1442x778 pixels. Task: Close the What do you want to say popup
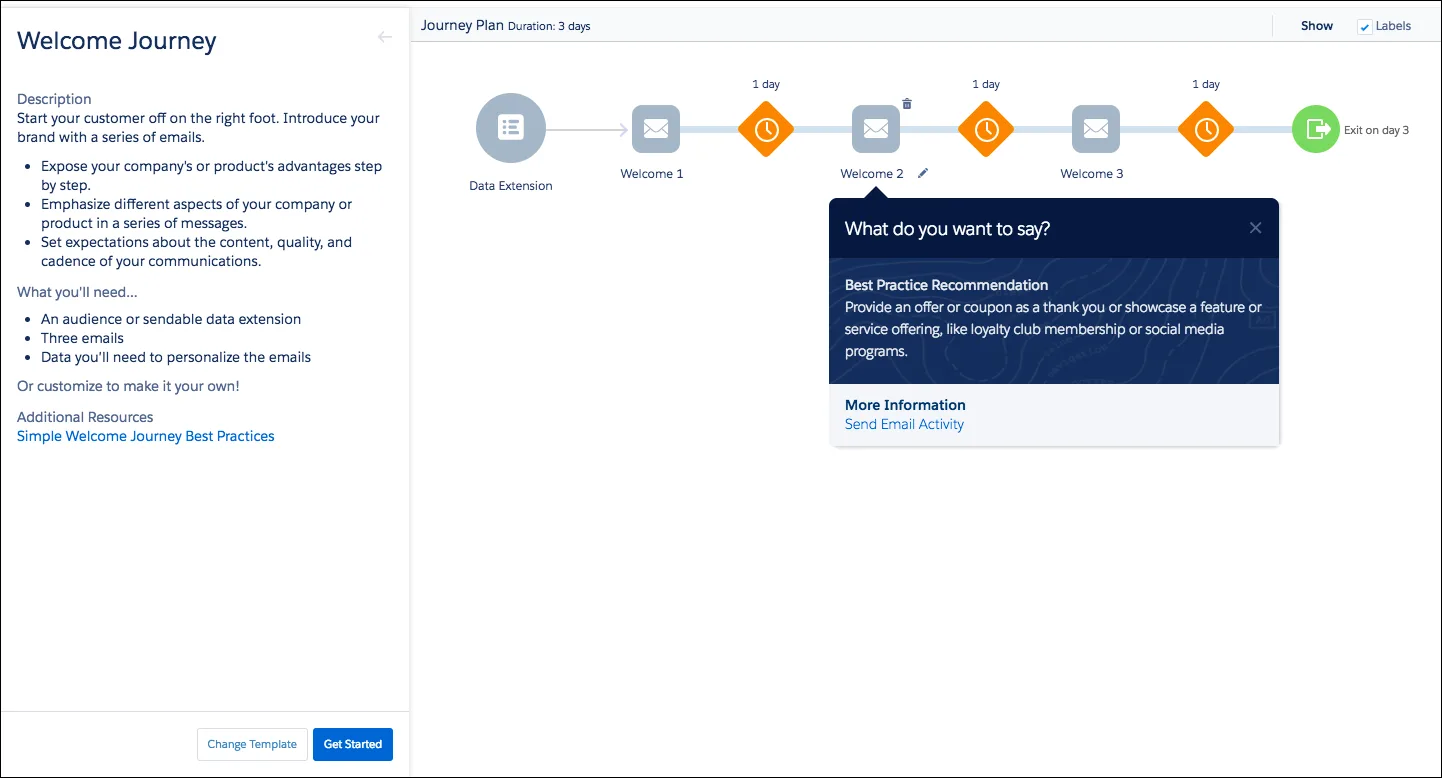(1256, 228)
